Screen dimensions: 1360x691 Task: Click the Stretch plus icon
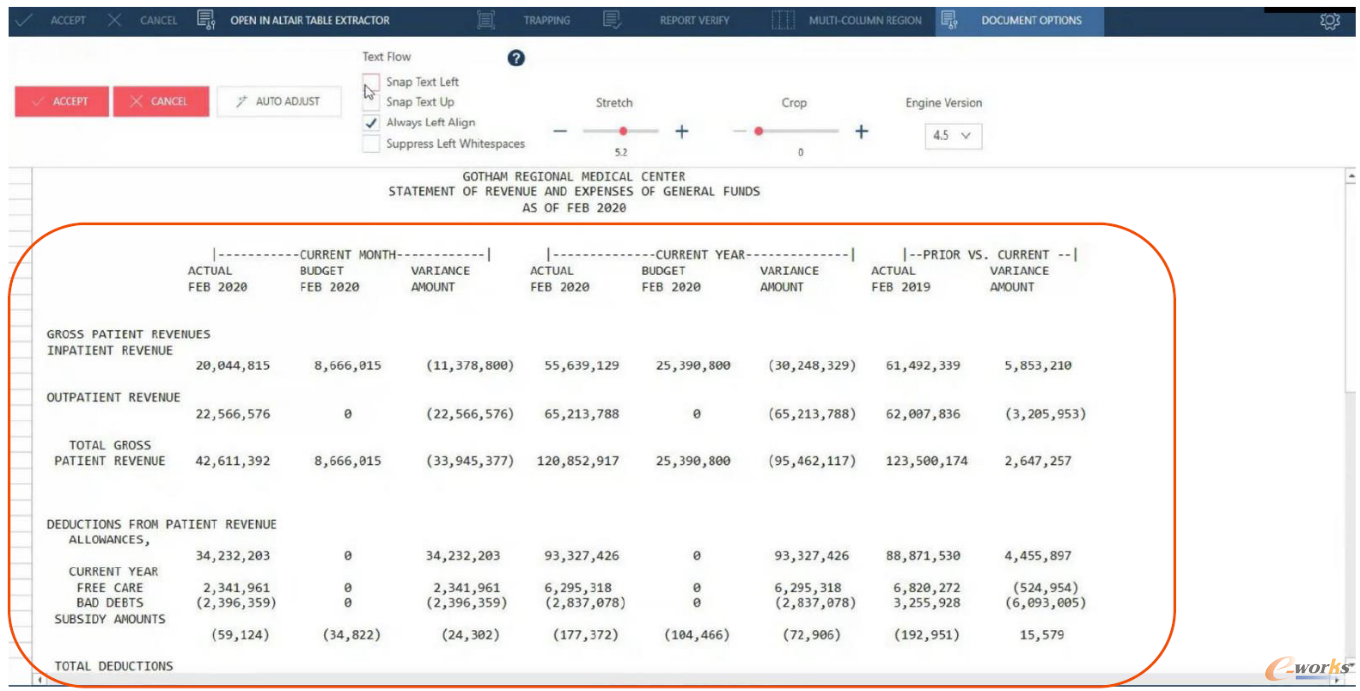[x=682, y=132]
